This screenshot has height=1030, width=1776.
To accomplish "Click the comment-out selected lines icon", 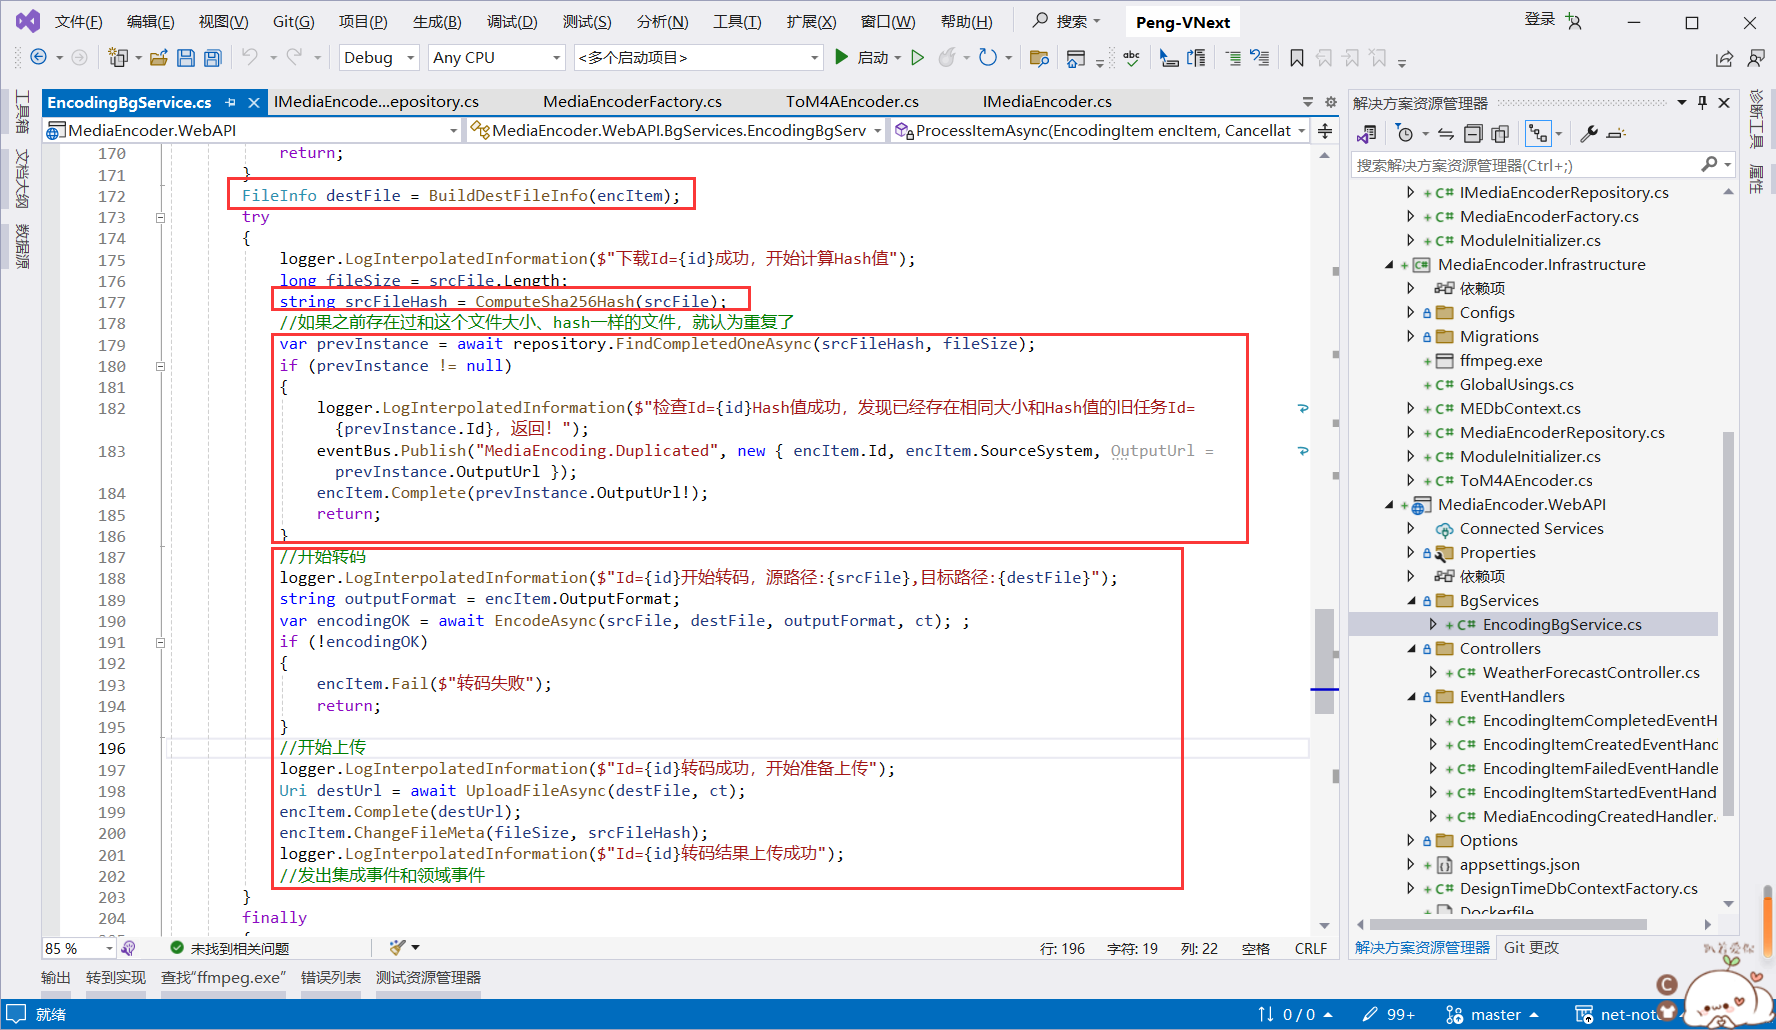I will (1233, 58).
